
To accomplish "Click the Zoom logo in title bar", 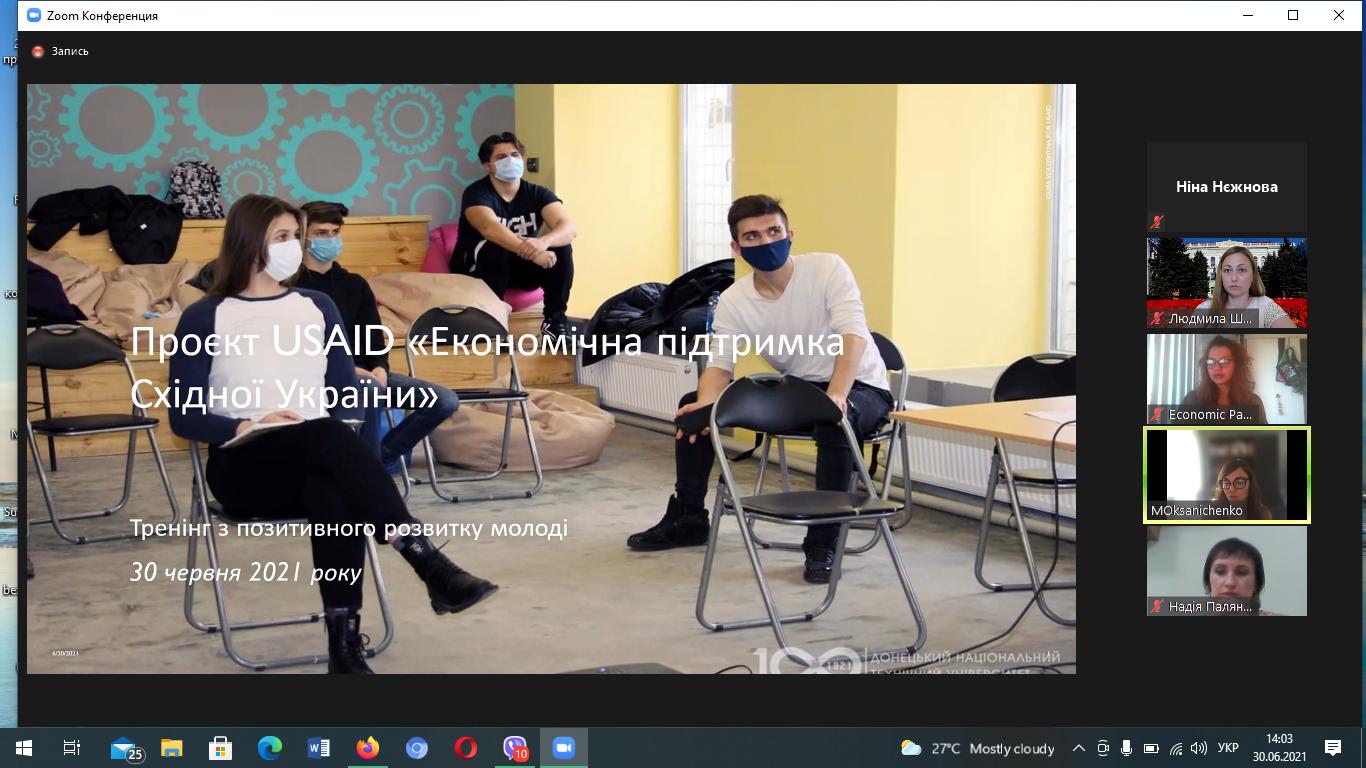I will click(x=35, y=16).
